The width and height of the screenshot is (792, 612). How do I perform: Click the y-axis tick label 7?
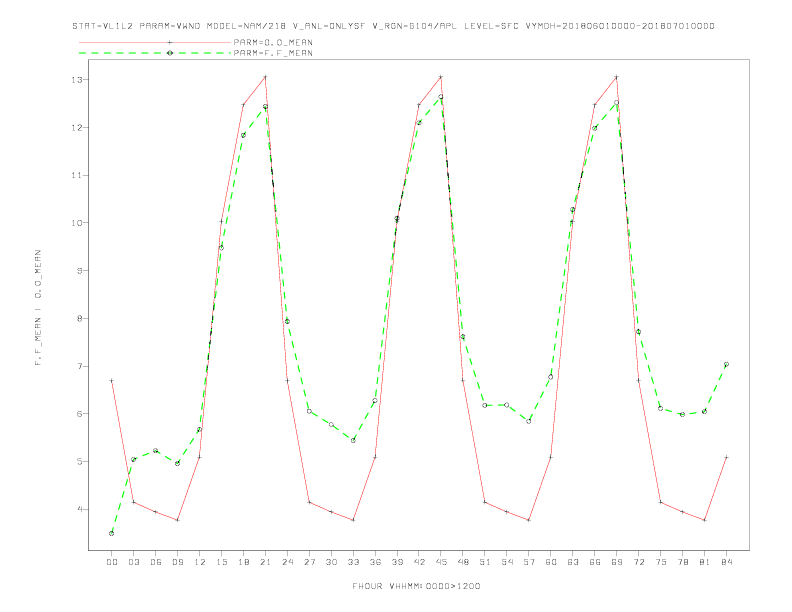pos(79,366)
